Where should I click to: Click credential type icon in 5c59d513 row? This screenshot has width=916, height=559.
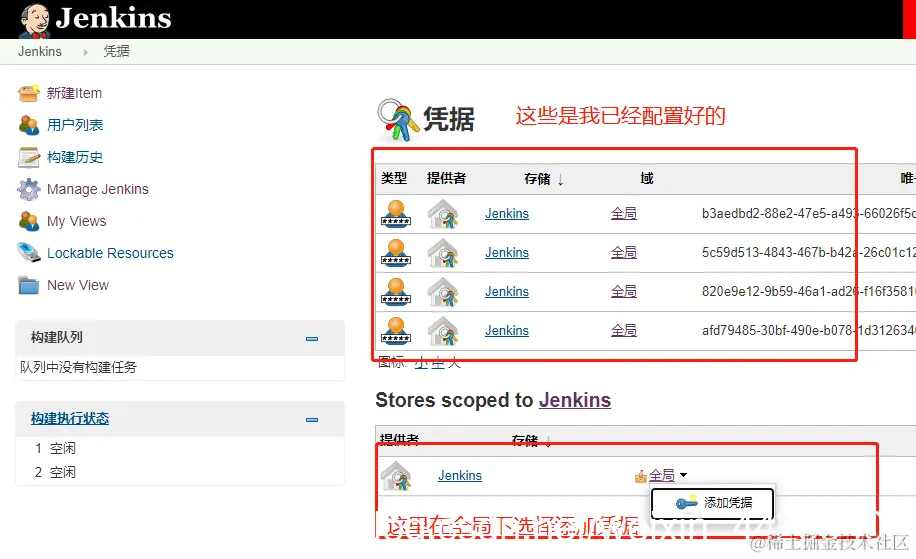point(395,253)
